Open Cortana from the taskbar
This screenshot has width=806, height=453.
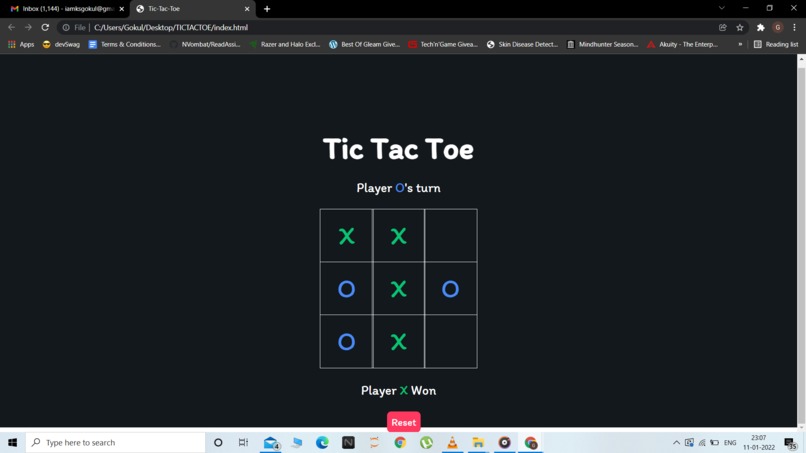218,442
